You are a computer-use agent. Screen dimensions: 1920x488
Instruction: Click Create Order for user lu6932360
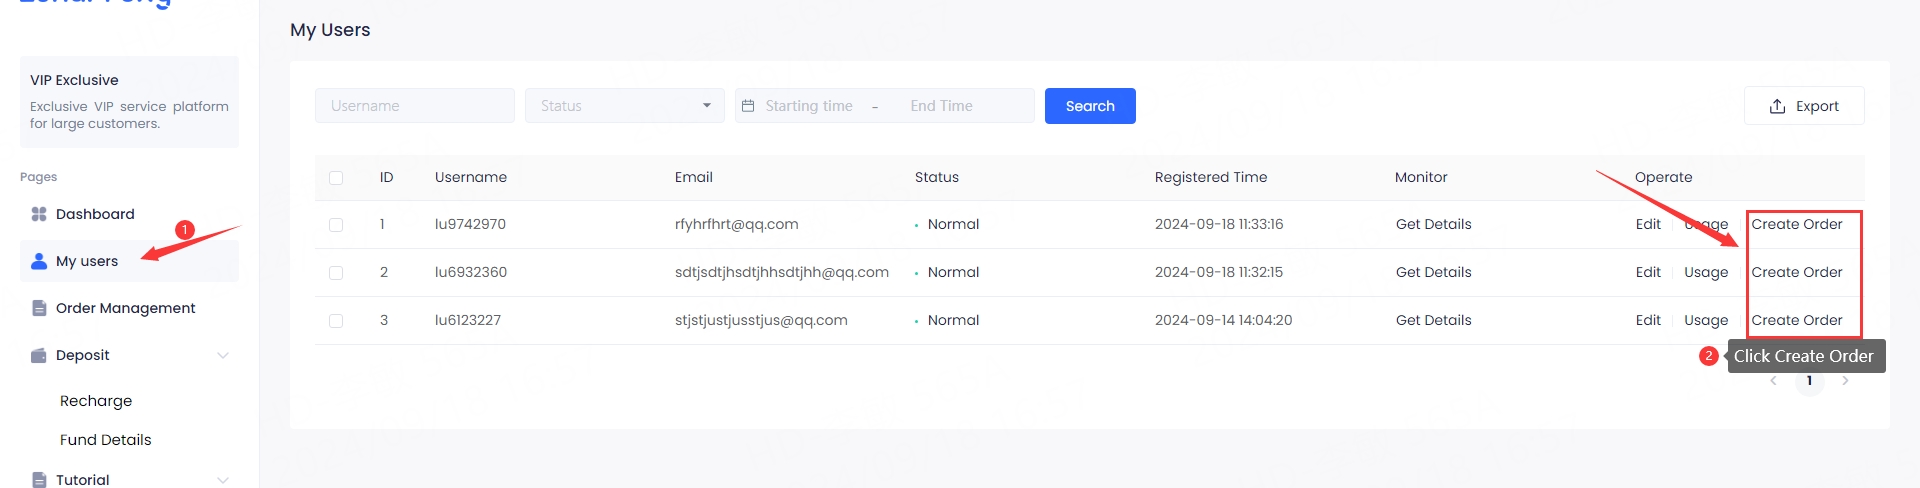[1796, 272]
